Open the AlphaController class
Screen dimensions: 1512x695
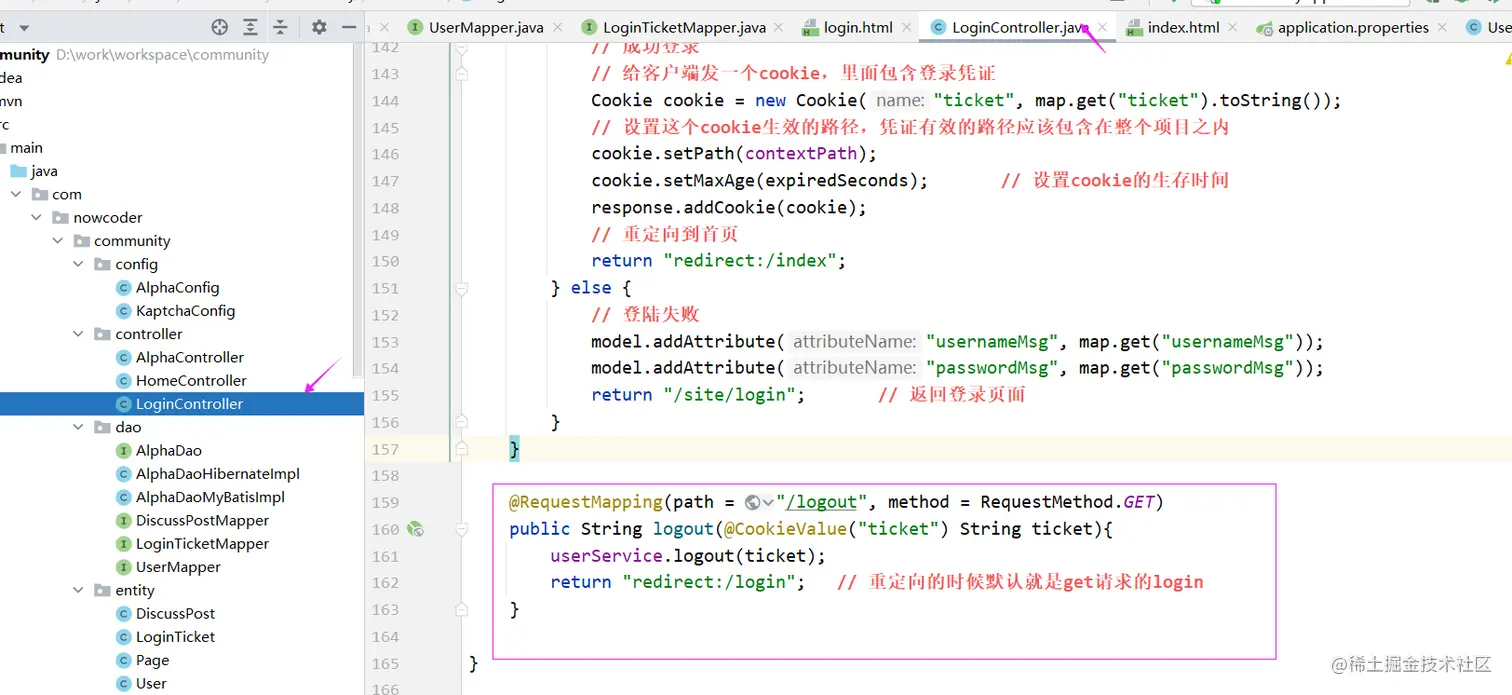(x=190, y=357)
